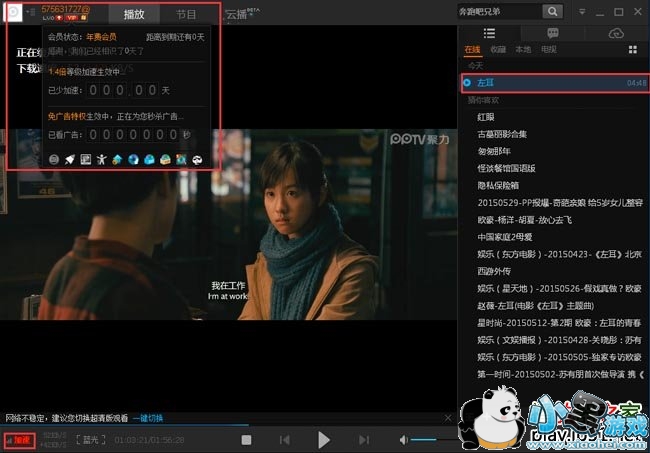Click the picture-frame privilege icon
The height and width of the screenshot is (453, 650).
[86, 160]
